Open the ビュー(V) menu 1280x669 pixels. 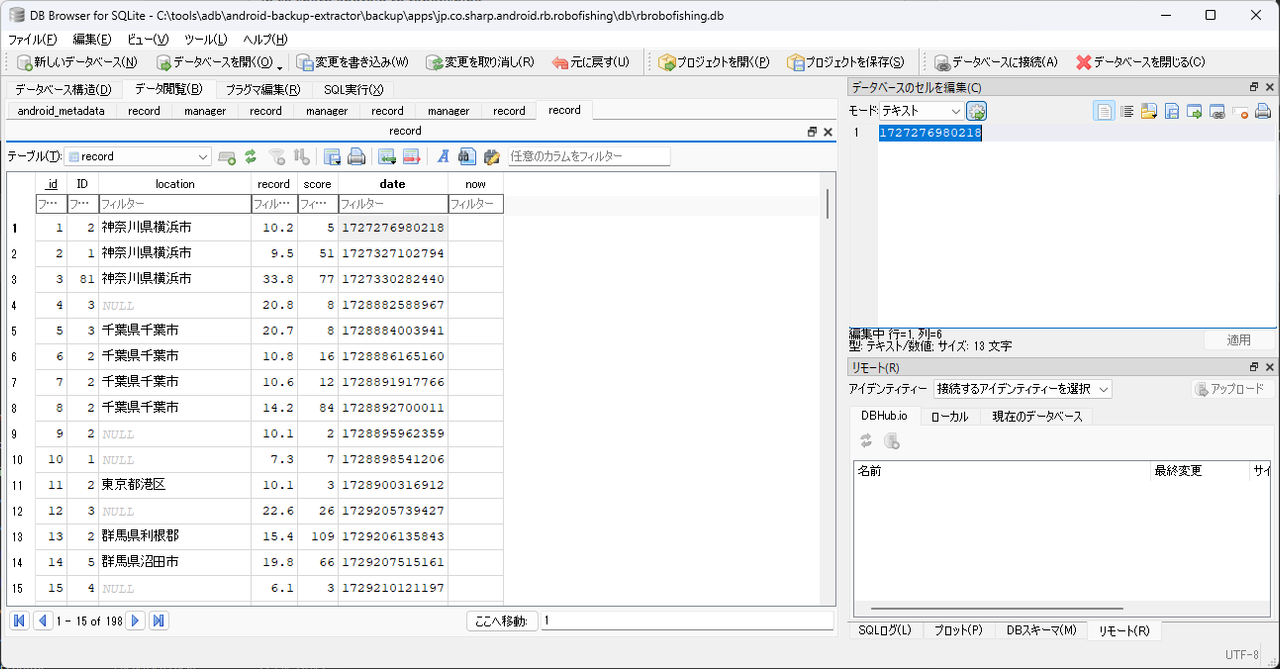[148, 39]
